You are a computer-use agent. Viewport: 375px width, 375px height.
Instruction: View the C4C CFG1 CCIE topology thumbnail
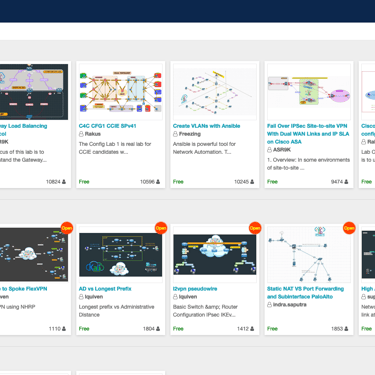tap(121, 92)
